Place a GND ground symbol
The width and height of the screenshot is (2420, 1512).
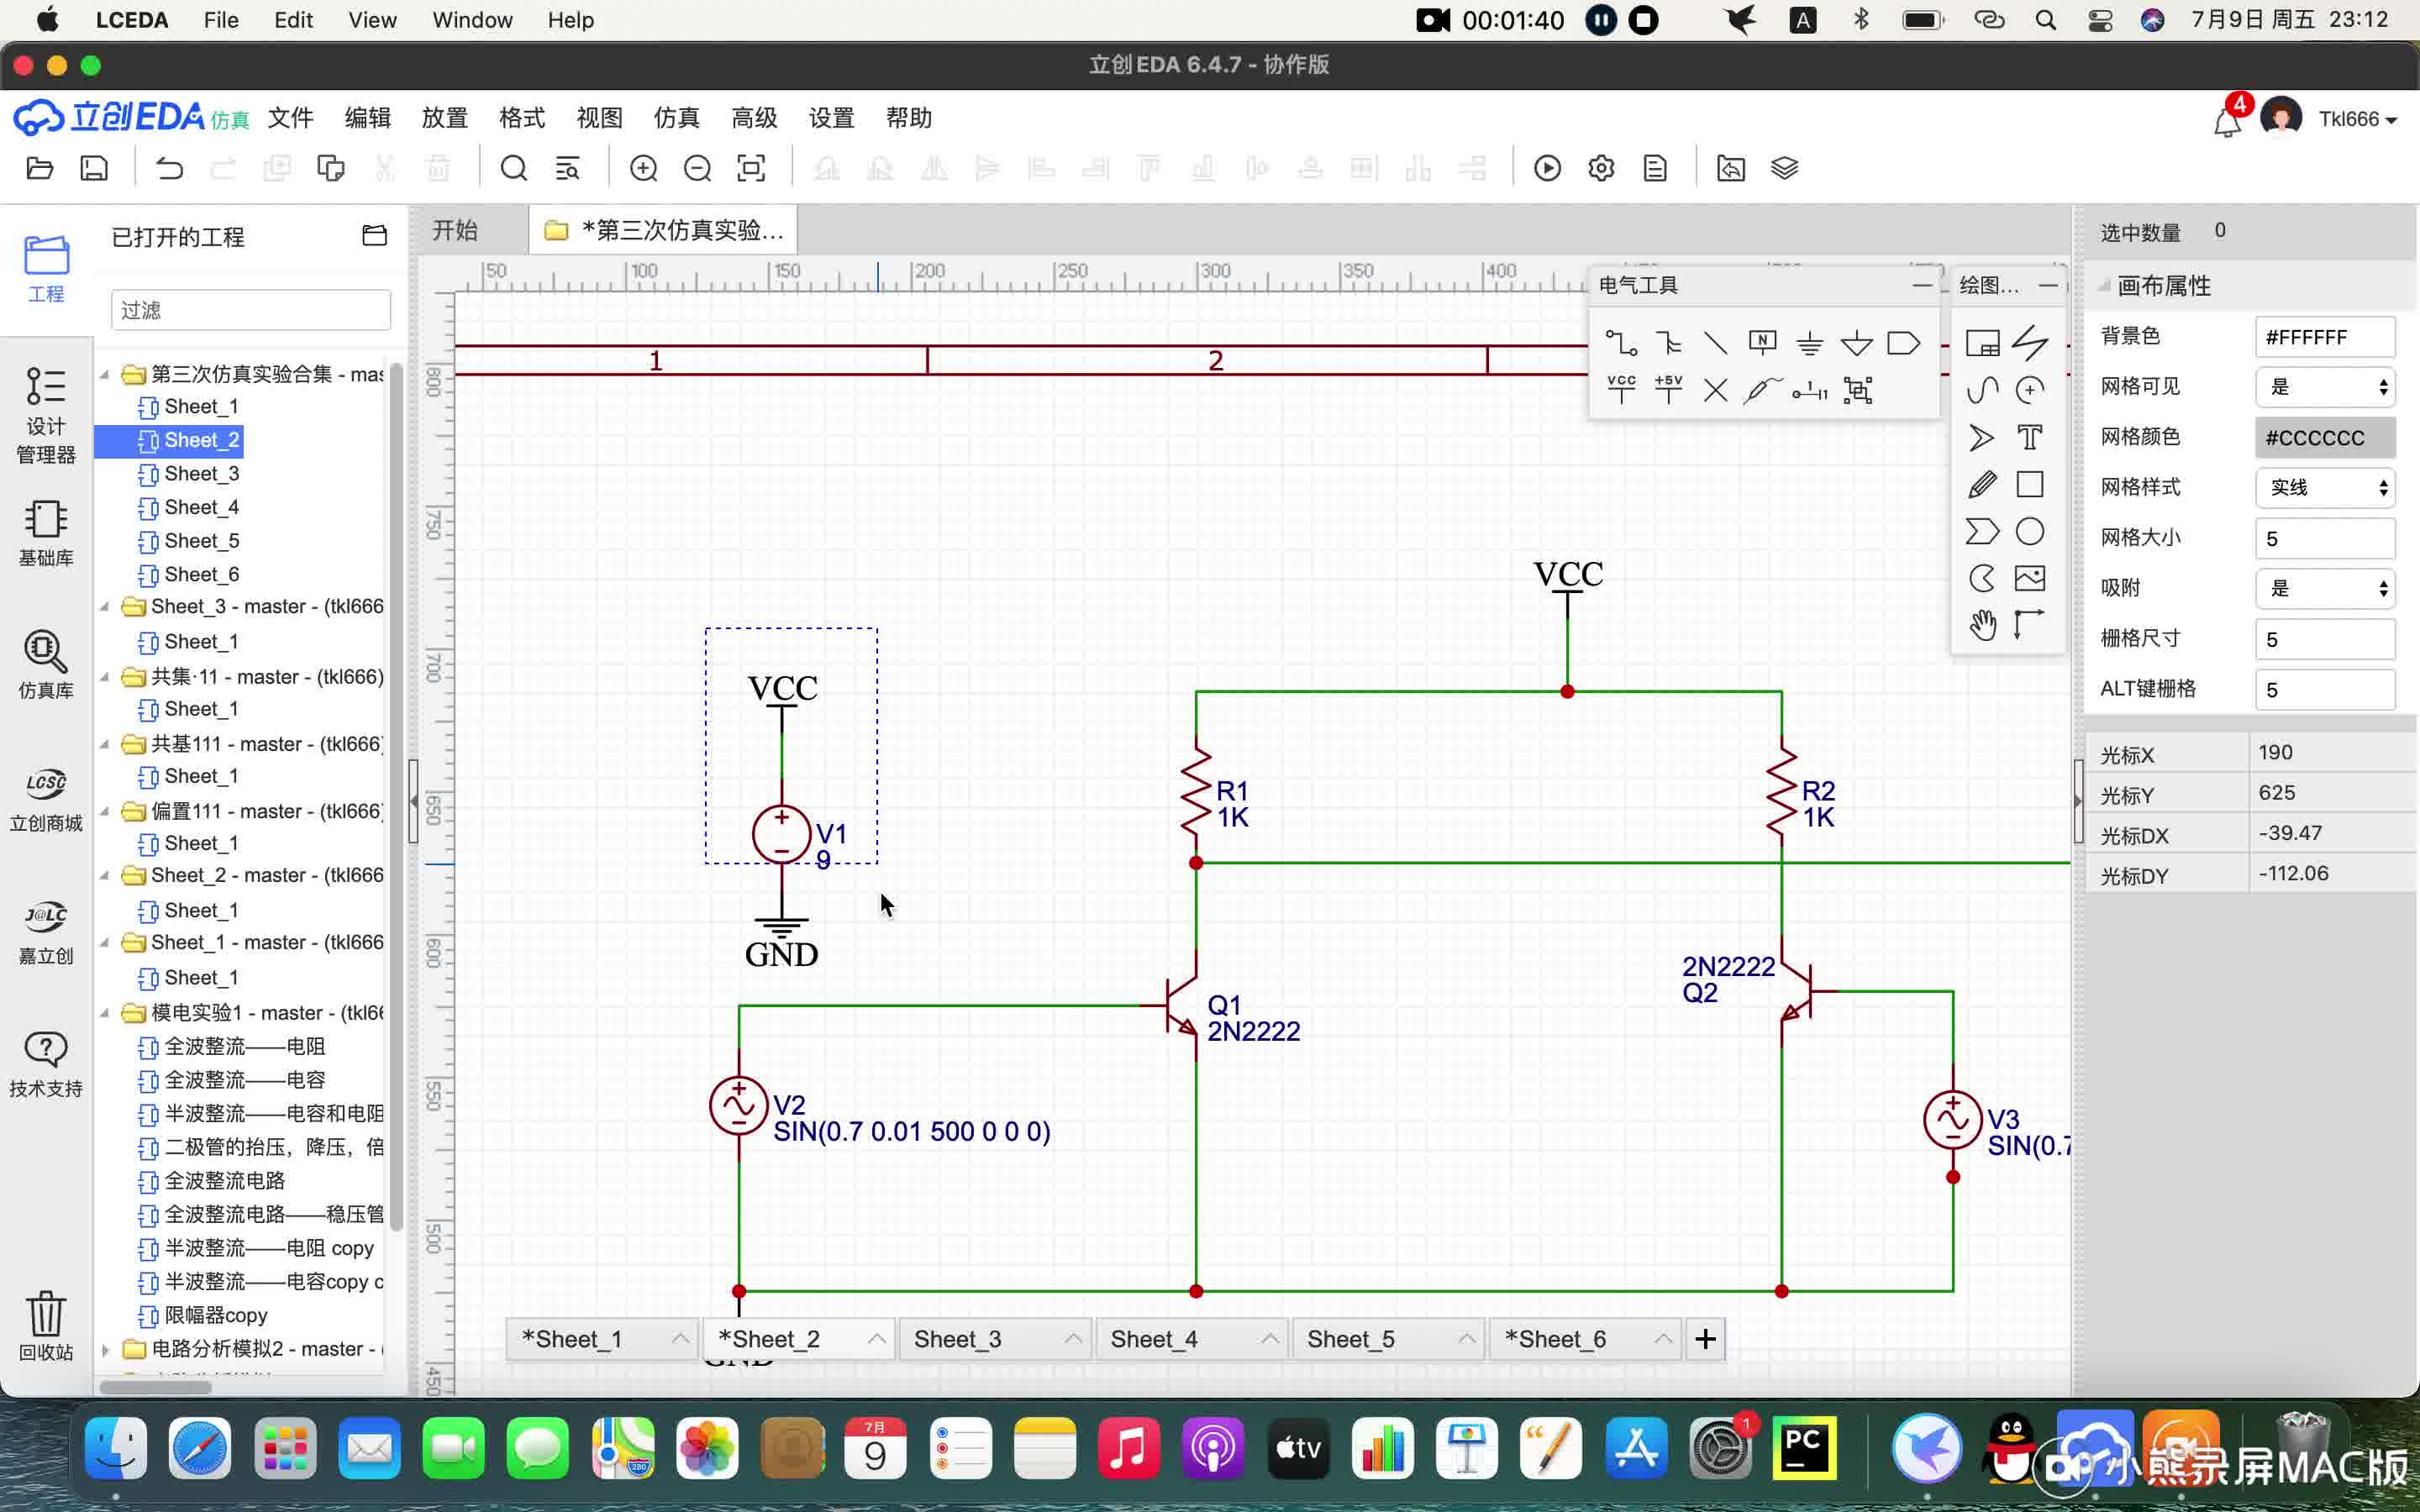pyautogui.click(x=1809, y=343)
